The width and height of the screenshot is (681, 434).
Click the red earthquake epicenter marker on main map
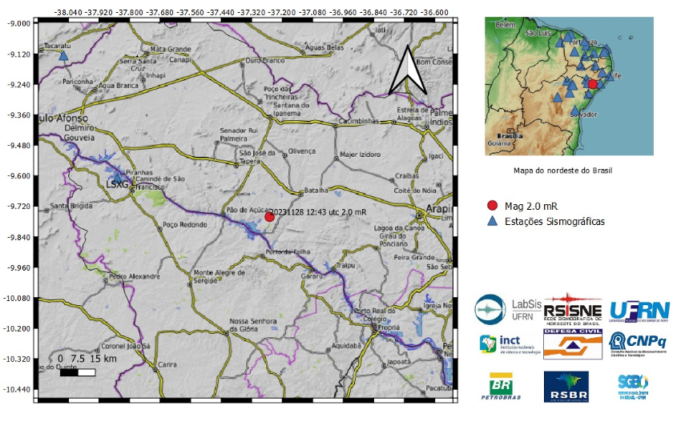[x=269, y=216]
